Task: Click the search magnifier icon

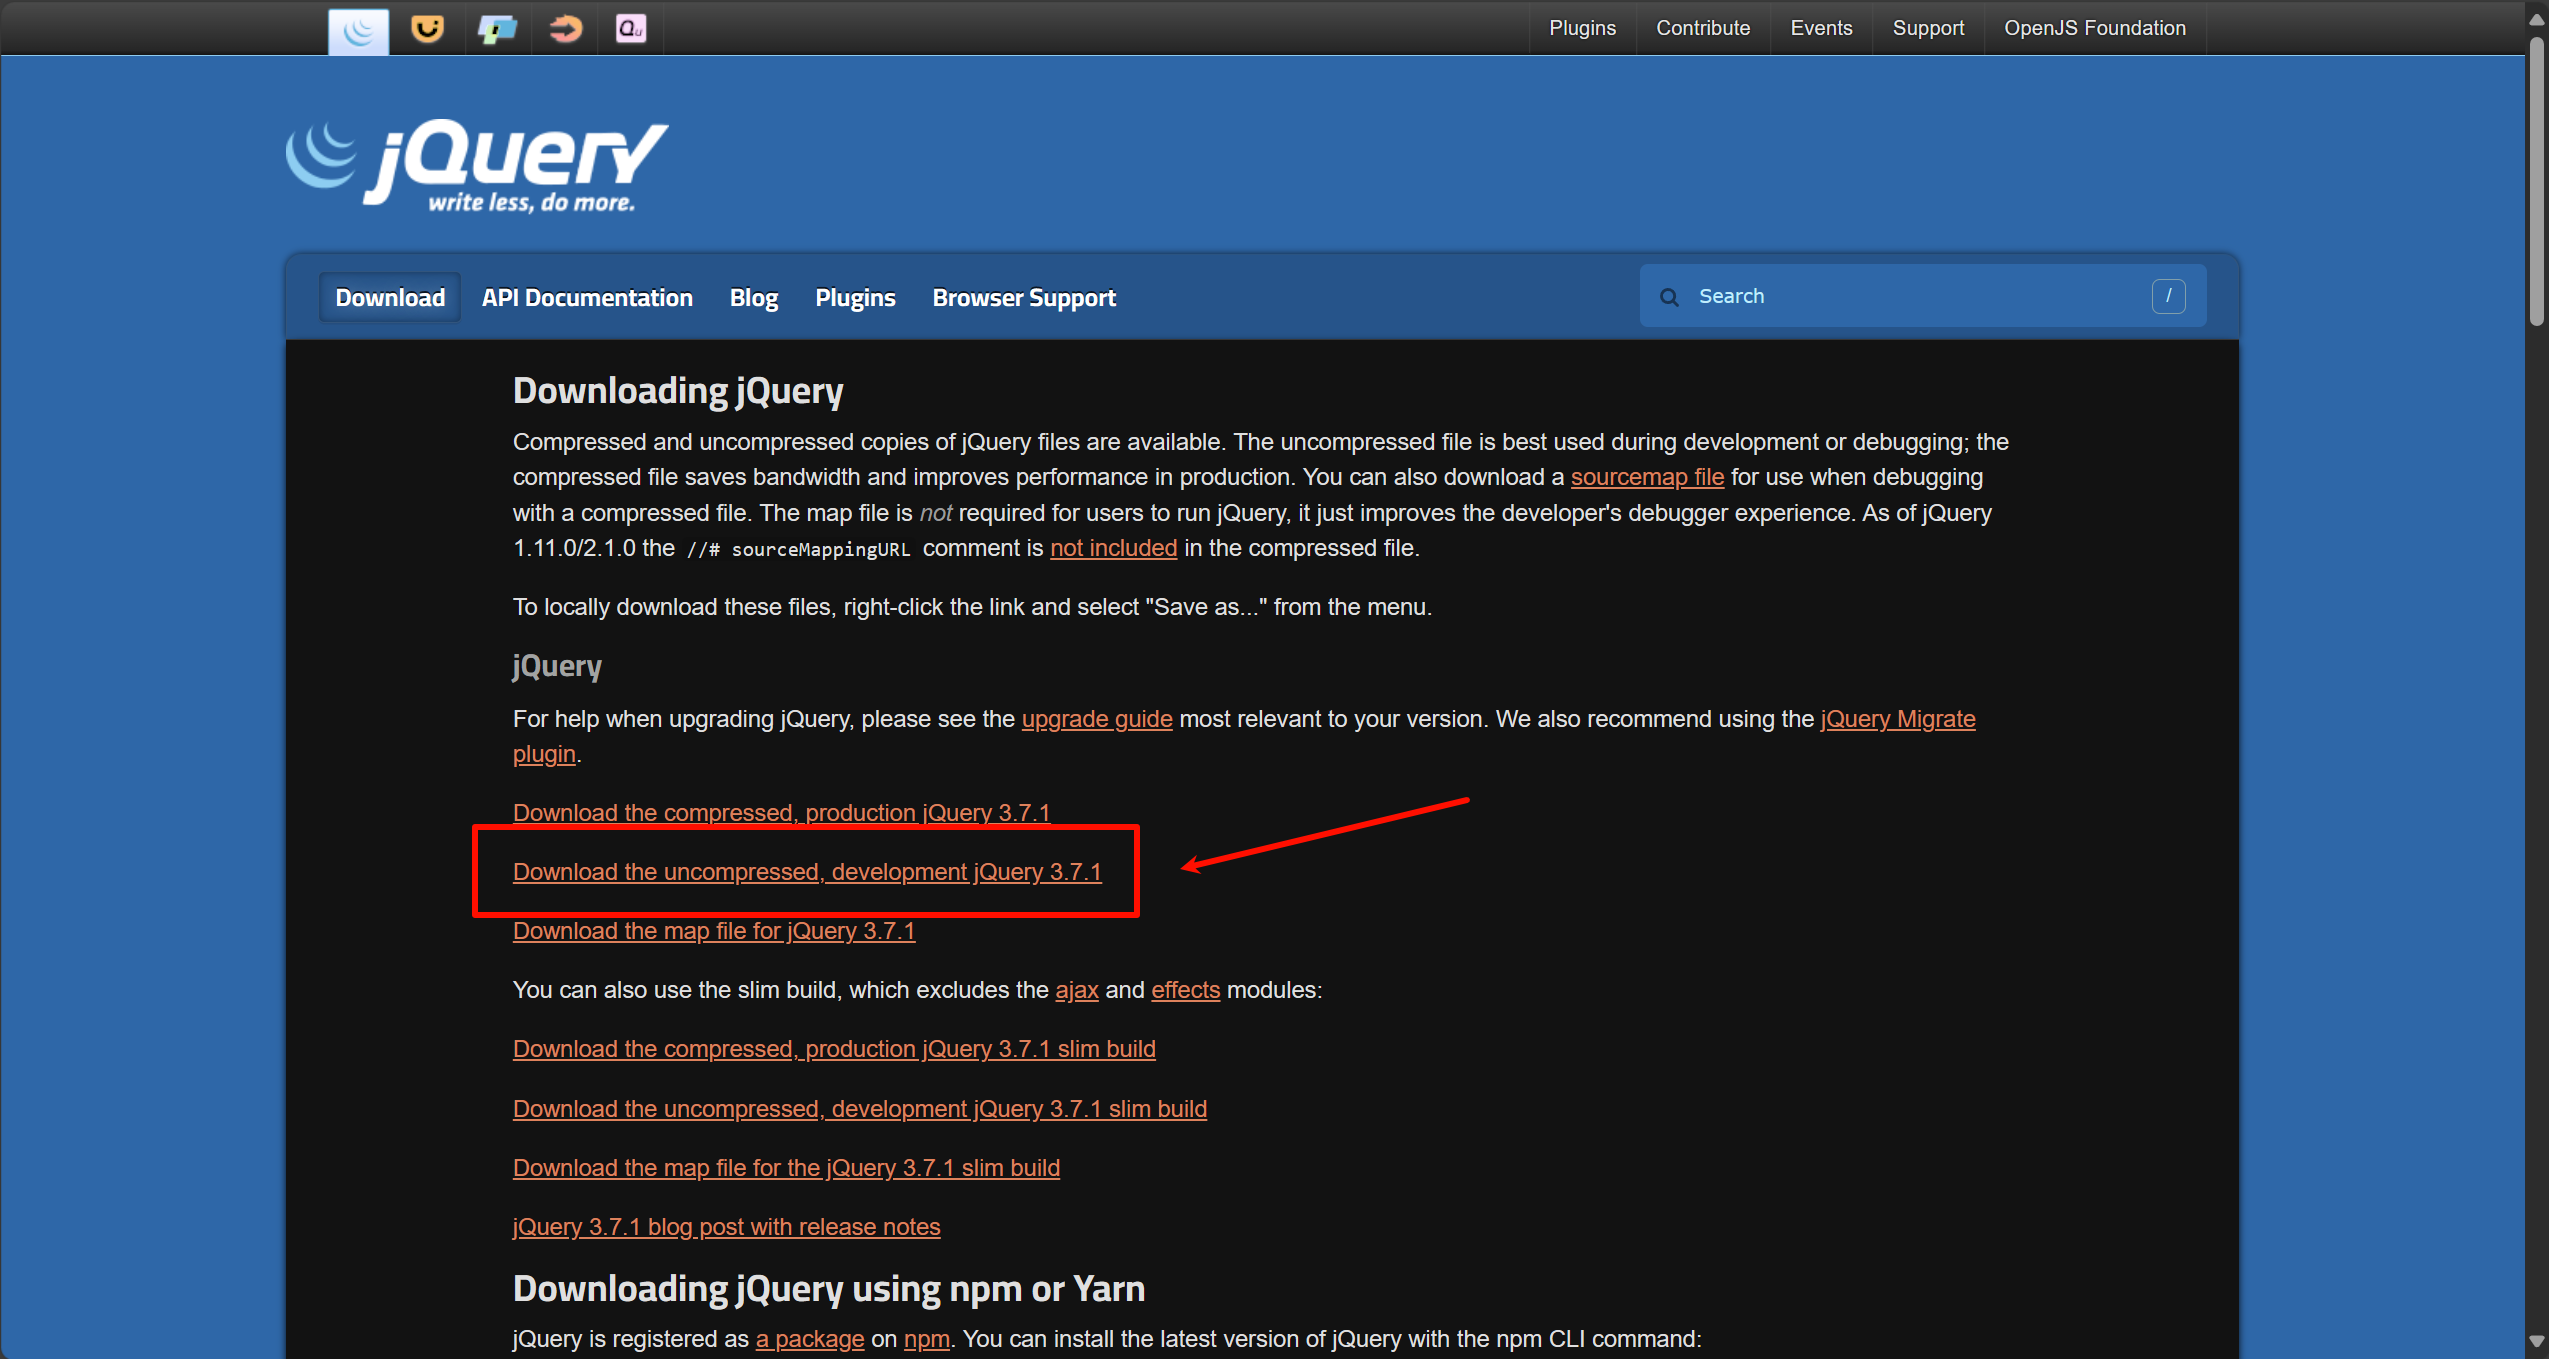Action: [1669, 297]
